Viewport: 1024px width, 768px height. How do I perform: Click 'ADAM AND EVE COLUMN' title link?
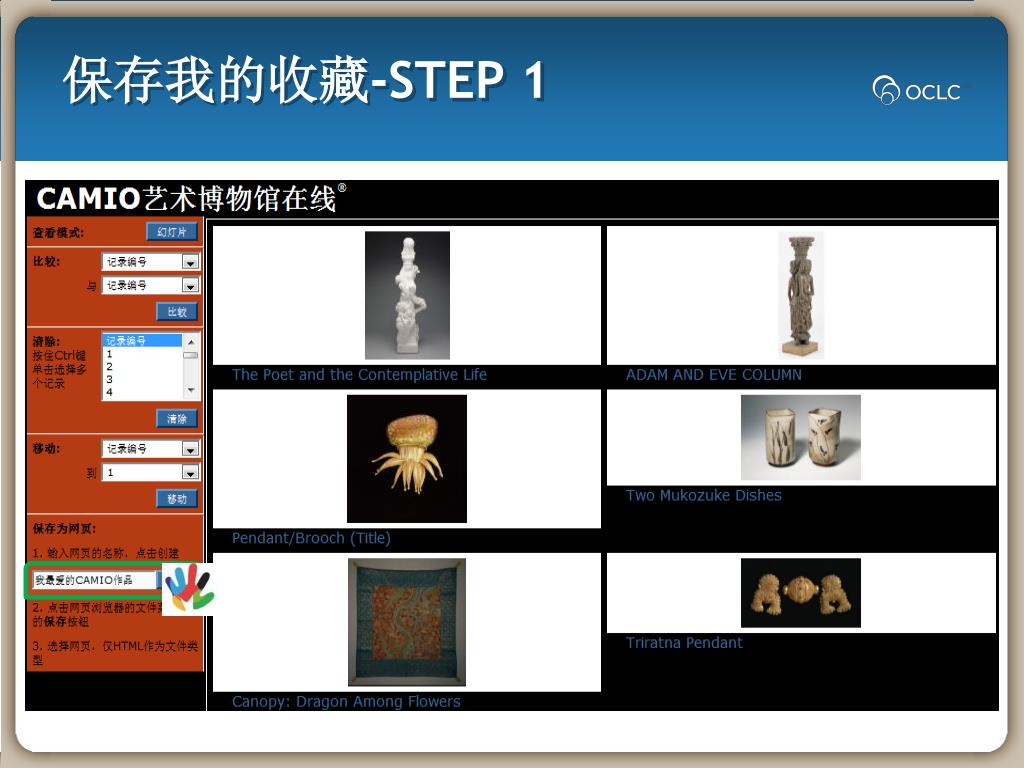pyautogui.click(x=713, y=375)
